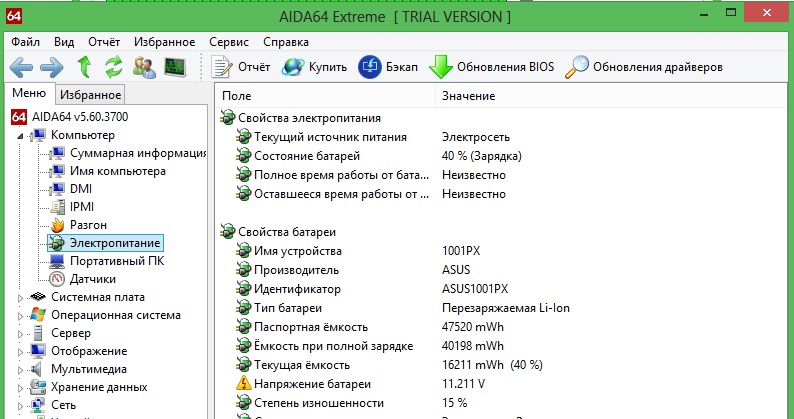Screen dimensions: 794x419
Task: Select Имя устройства row
Action: pyautogui.click(x=358, y=251)
